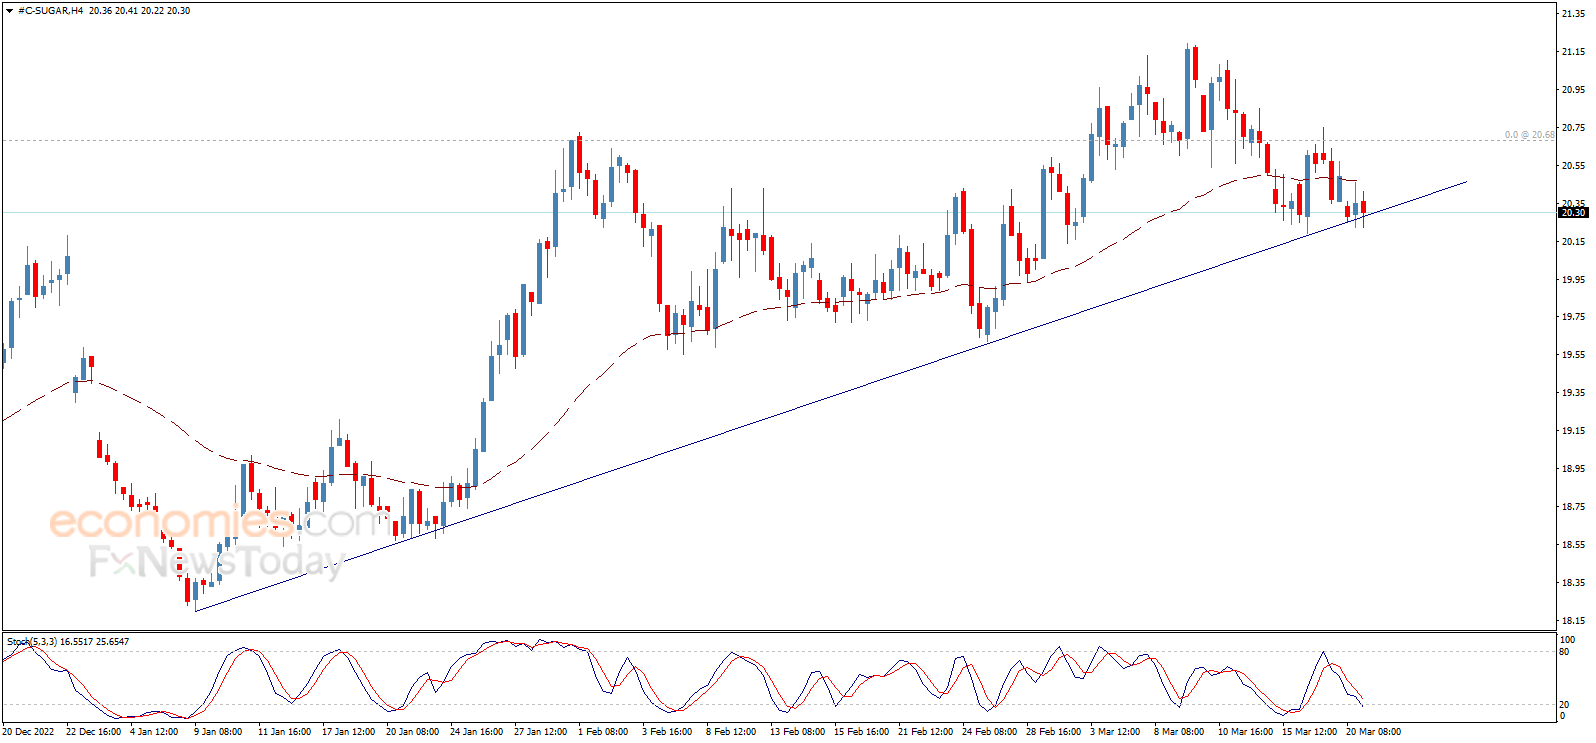The height and width of the screenshot is (743, 1596).
Task: Click the '24 Jan 16:00' time label
Action: 476,732
